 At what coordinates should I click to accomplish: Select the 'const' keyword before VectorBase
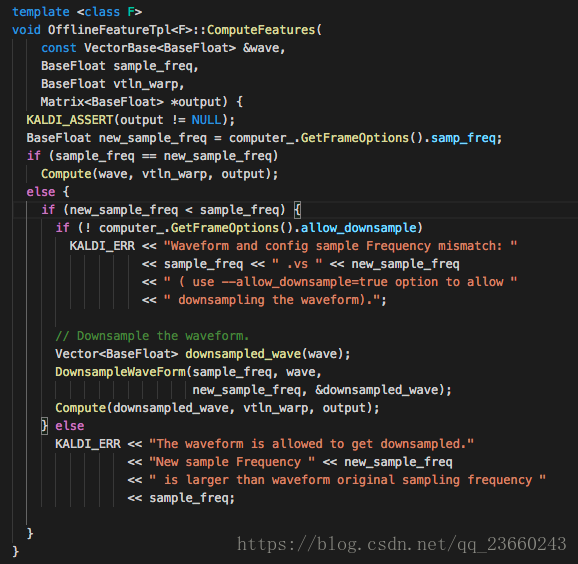[x=59, y=48]
